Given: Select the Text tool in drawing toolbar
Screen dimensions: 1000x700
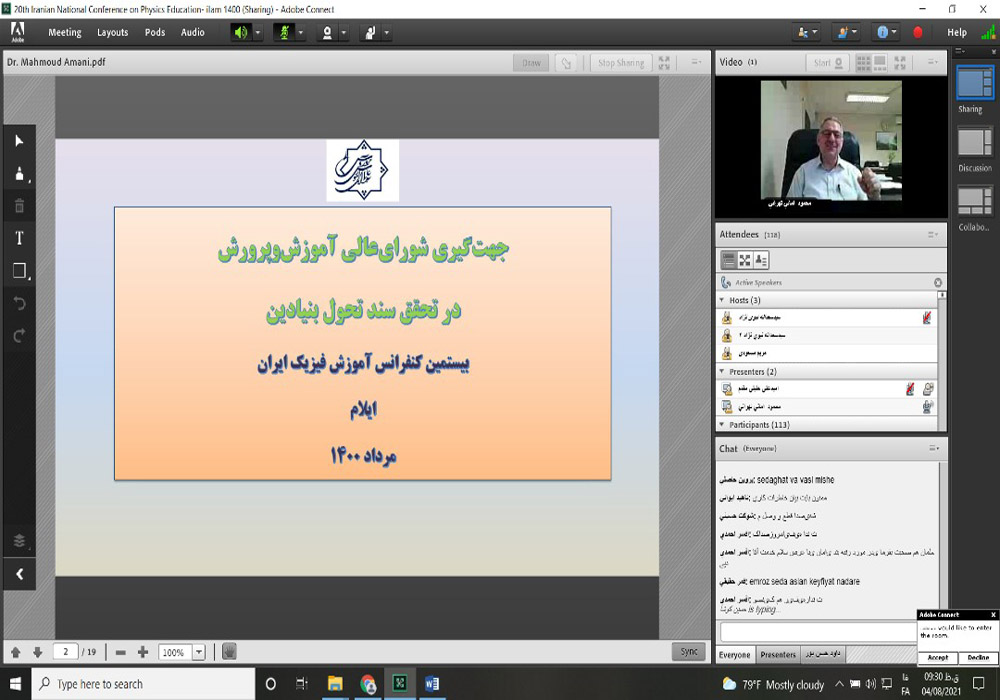Looking at the screenshot, I should click(19, 238).
